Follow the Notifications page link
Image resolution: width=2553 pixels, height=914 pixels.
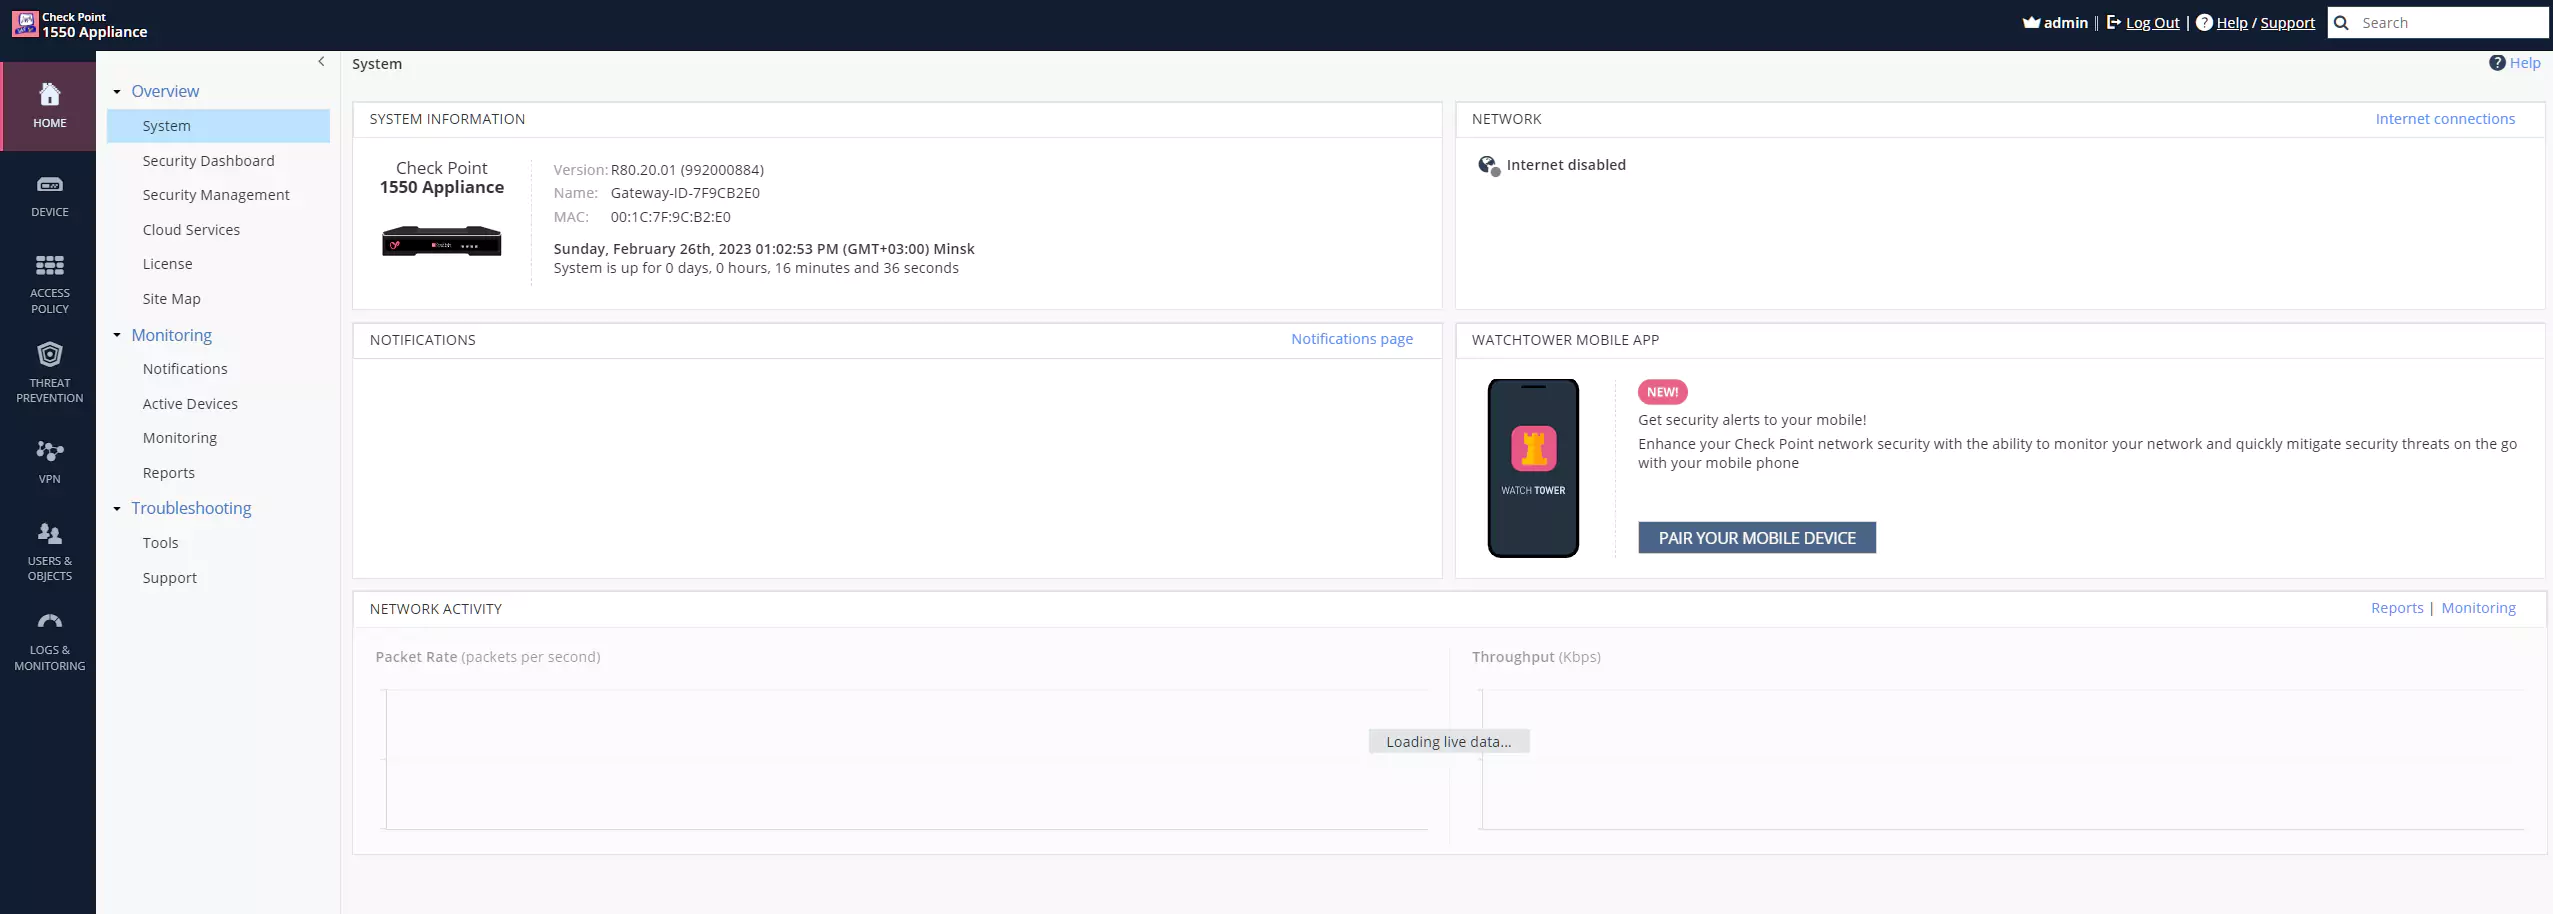(x=1351, y=339)
